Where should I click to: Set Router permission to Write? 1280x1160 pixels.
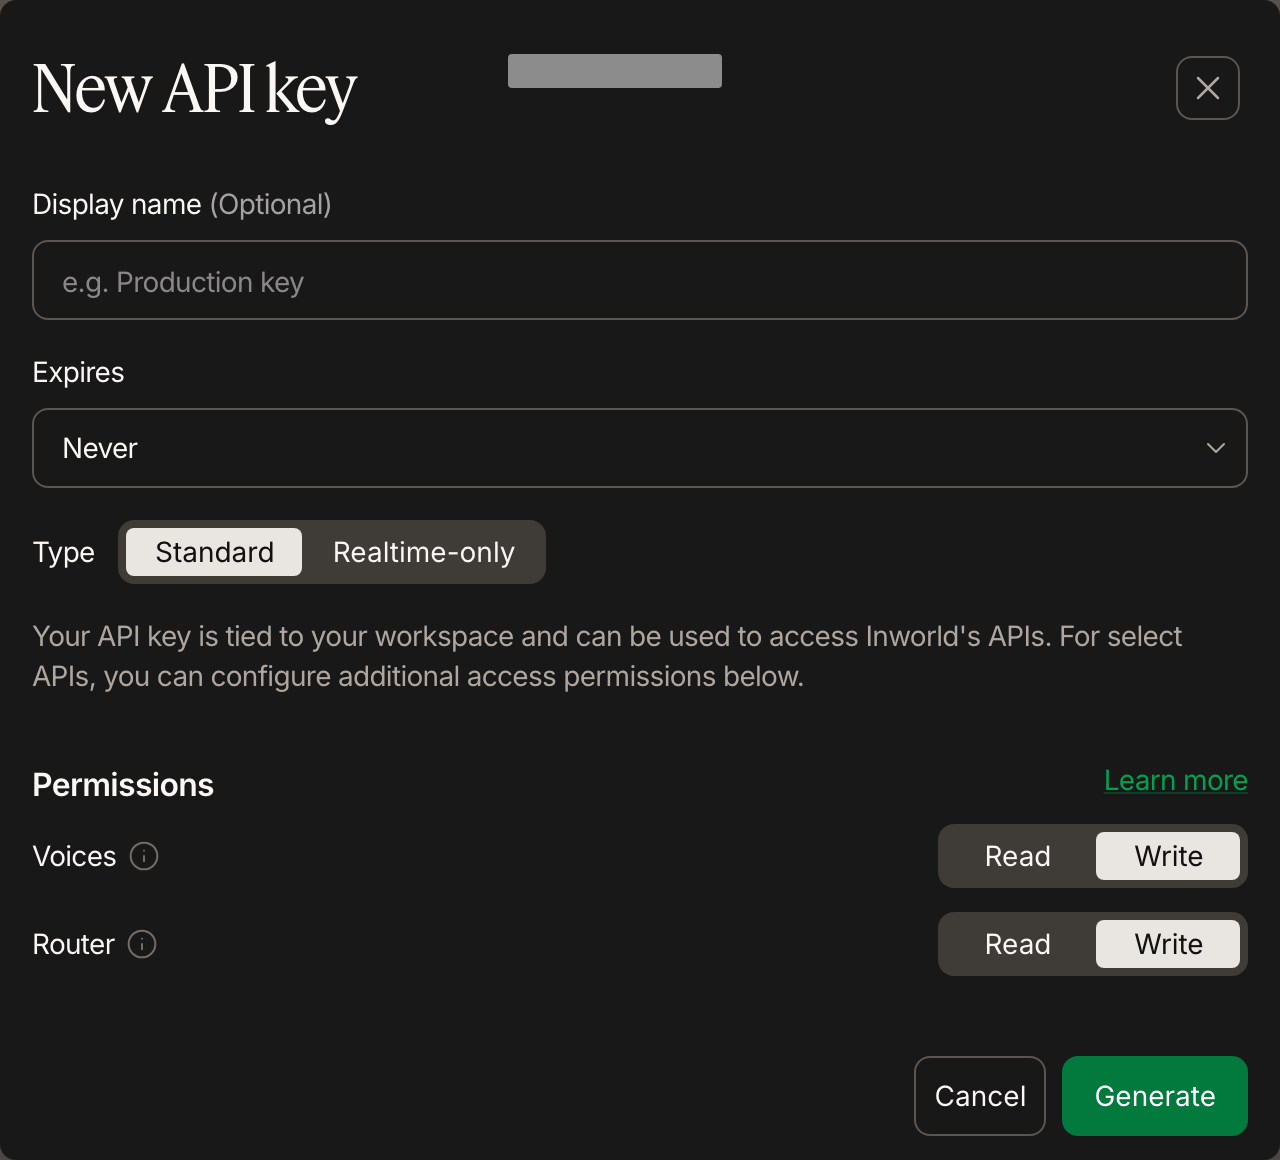[x=1168, y=944]
